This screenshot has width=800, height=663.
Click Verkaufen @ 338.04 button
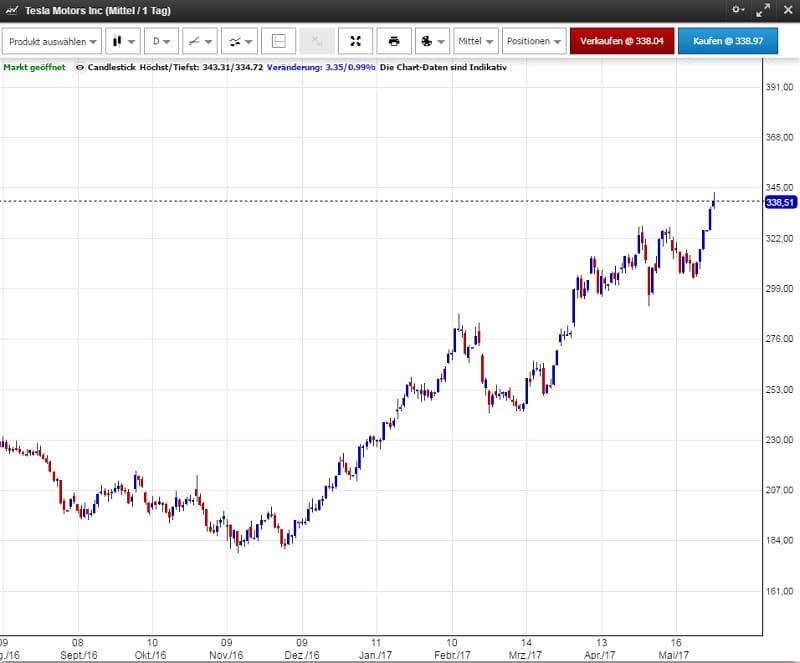(621, 42)
